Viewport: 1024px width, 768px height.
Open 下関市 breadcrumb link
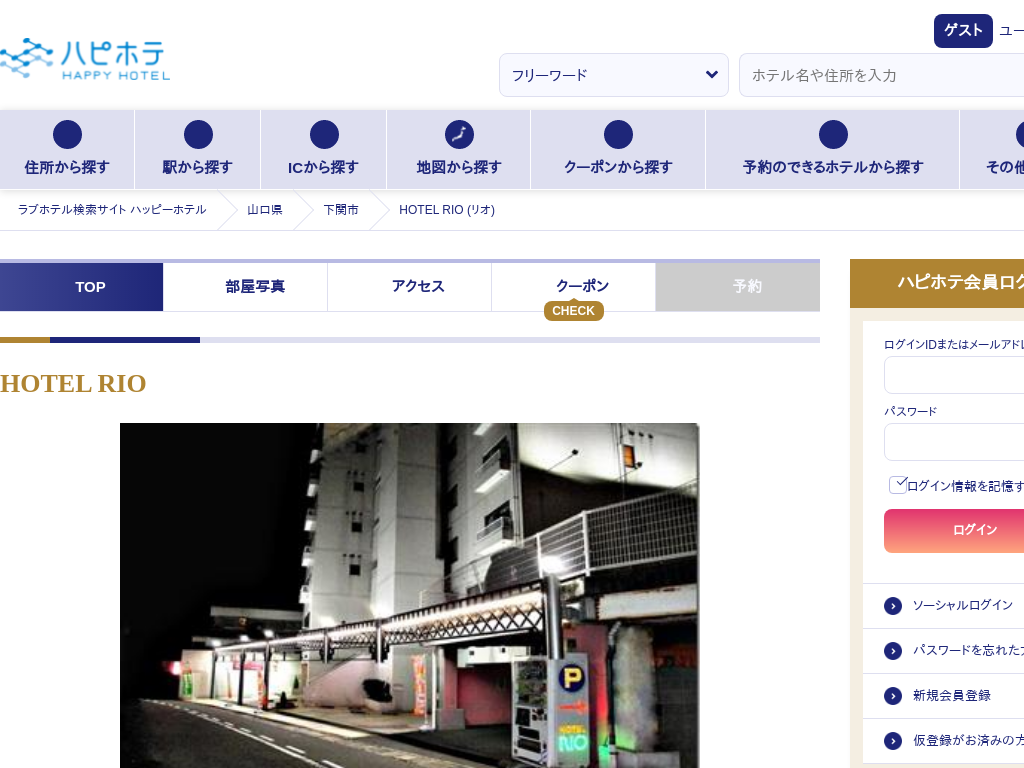pos(341,210)
